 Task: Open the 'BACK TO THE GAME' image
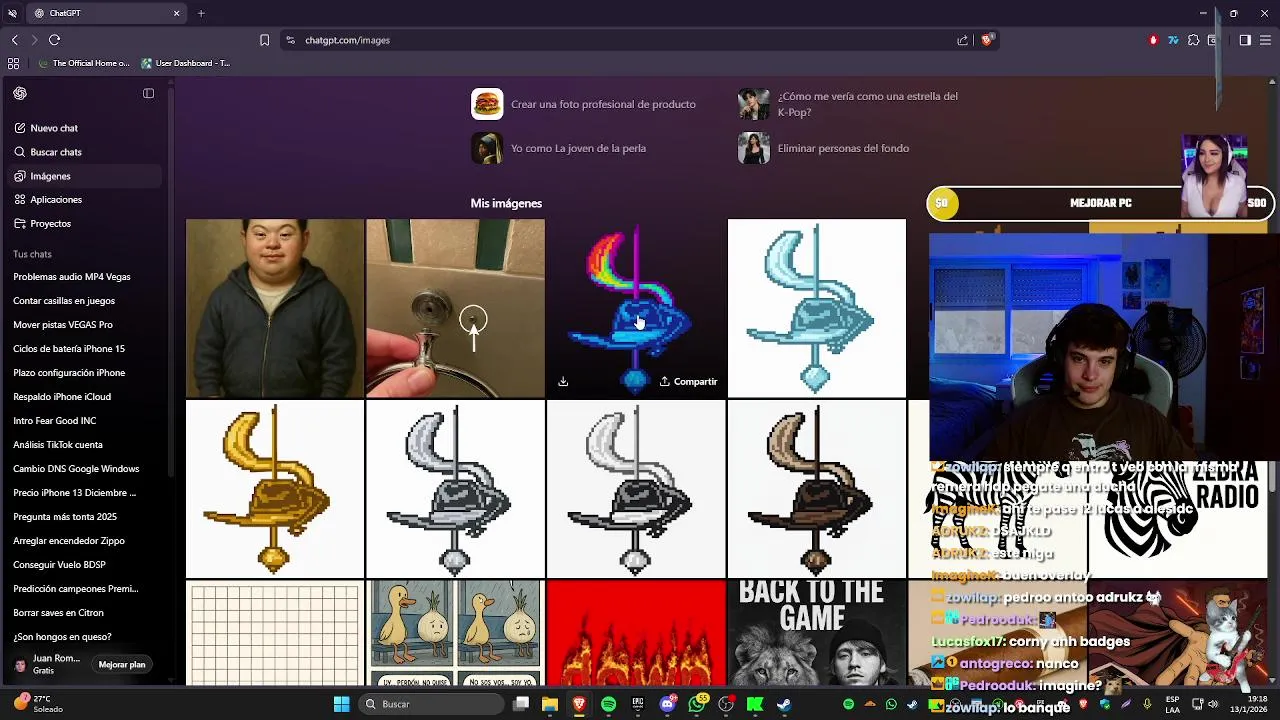(x=816, y=634)
